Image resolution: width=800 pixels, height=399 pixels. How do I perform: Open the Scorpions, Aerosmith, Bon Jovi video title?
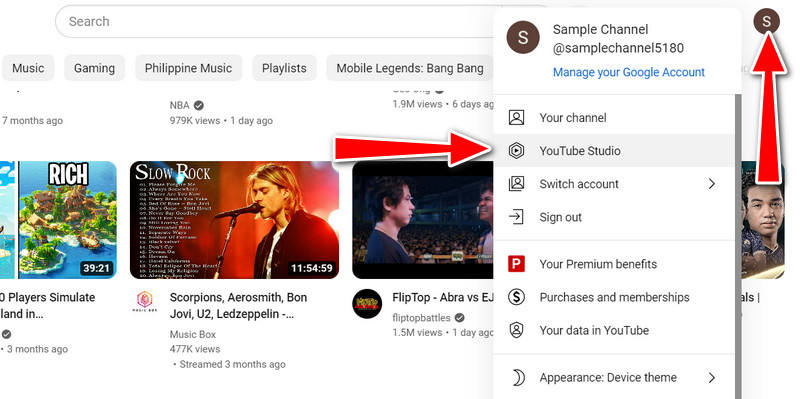238,306
